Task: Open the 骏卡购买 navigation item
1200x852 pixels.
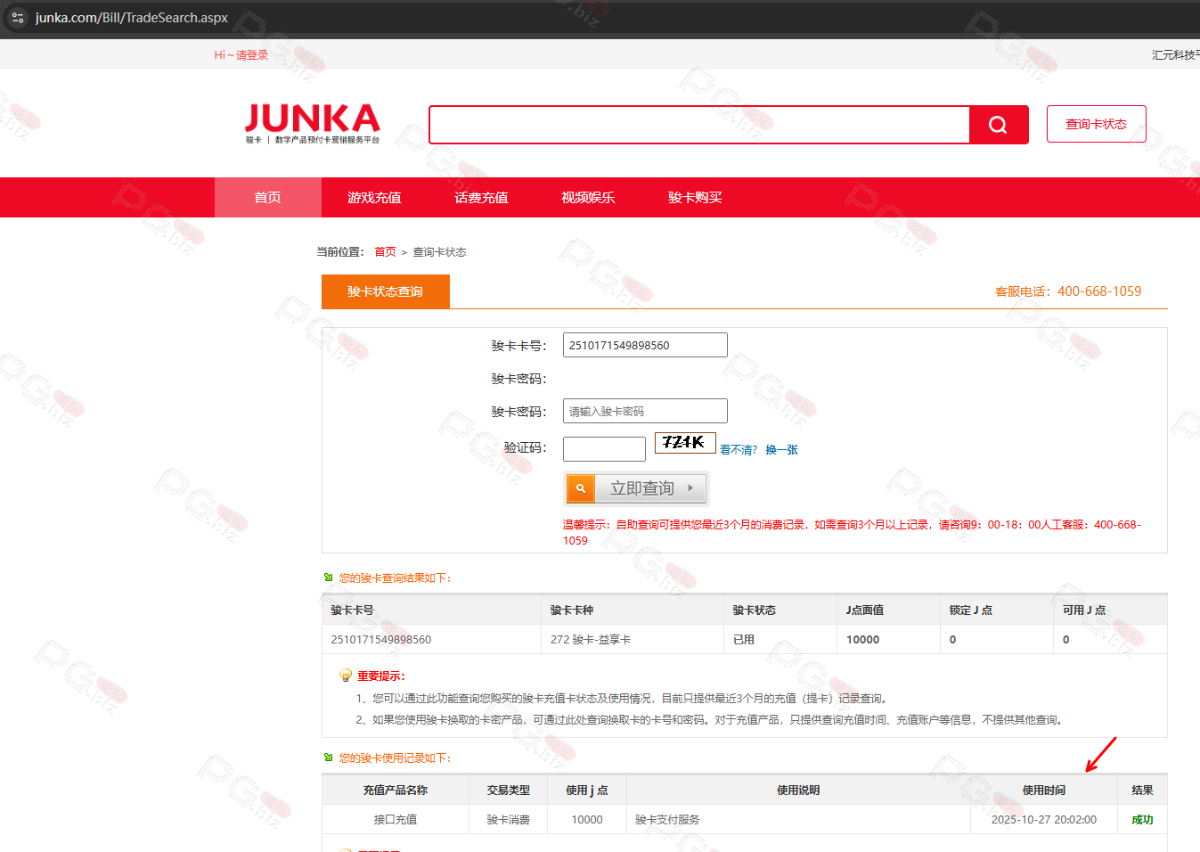Action: tap(695, 197)
